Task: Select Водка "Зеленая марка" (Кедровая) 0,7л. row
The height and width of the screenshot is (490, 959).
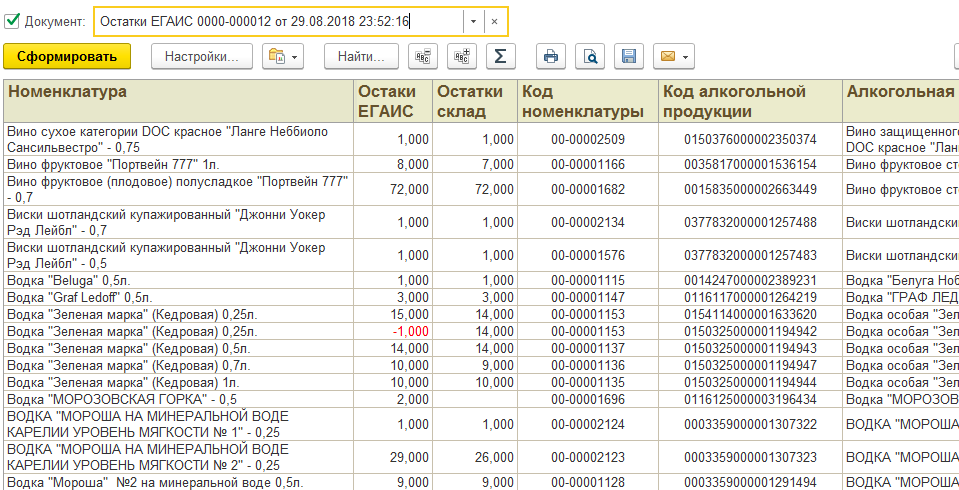Action: click(179, 366)
